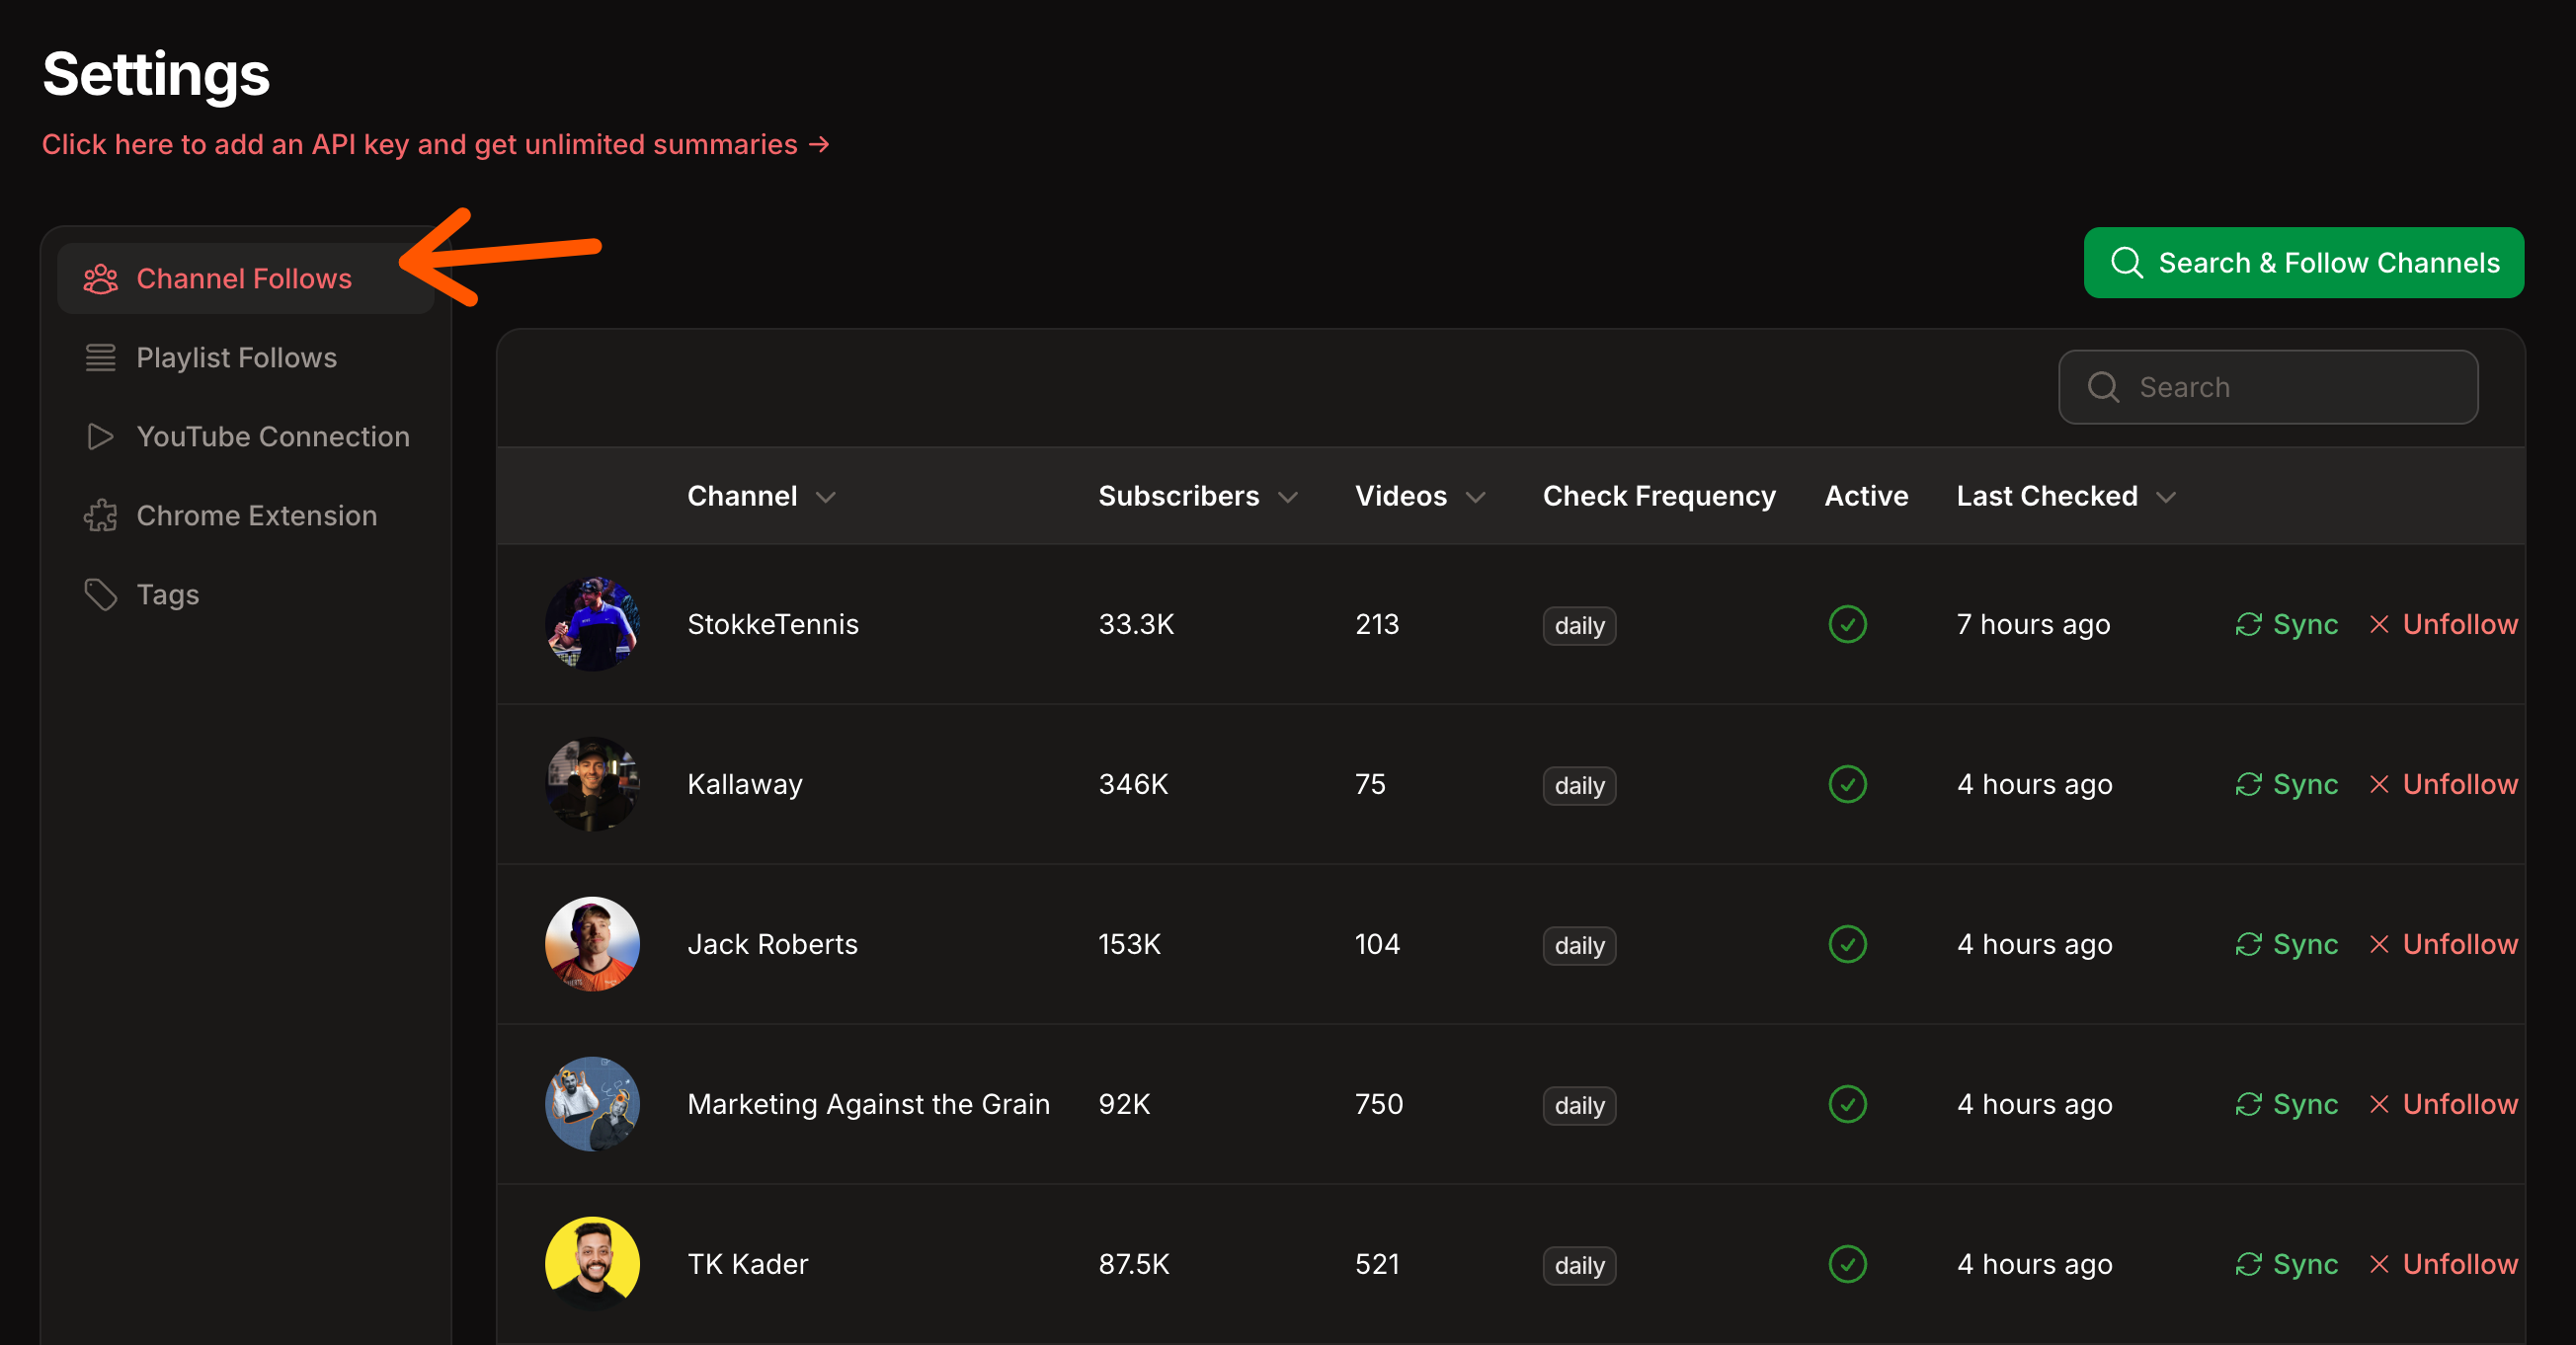
Task: Sort by the Last Checked column chevron
Action: tap(2166, 497)
